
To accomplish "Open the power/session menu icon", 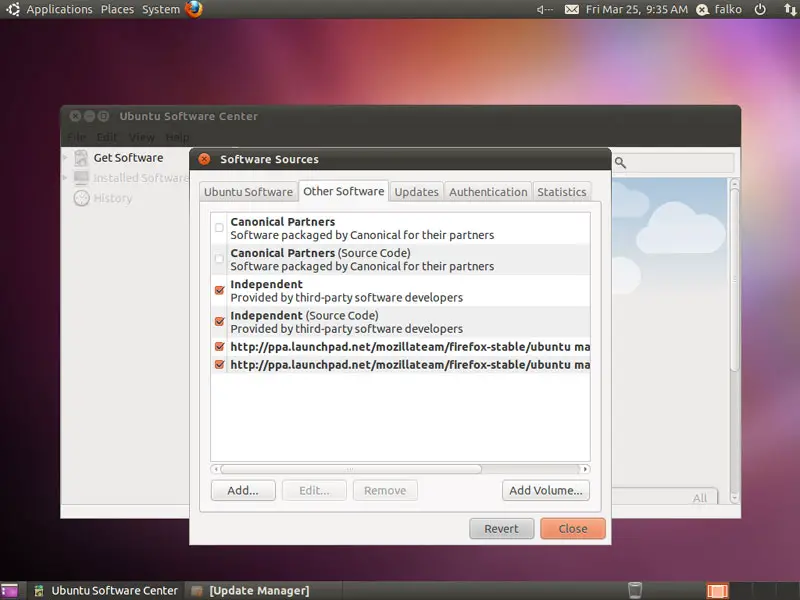I will tap(760, 9).
